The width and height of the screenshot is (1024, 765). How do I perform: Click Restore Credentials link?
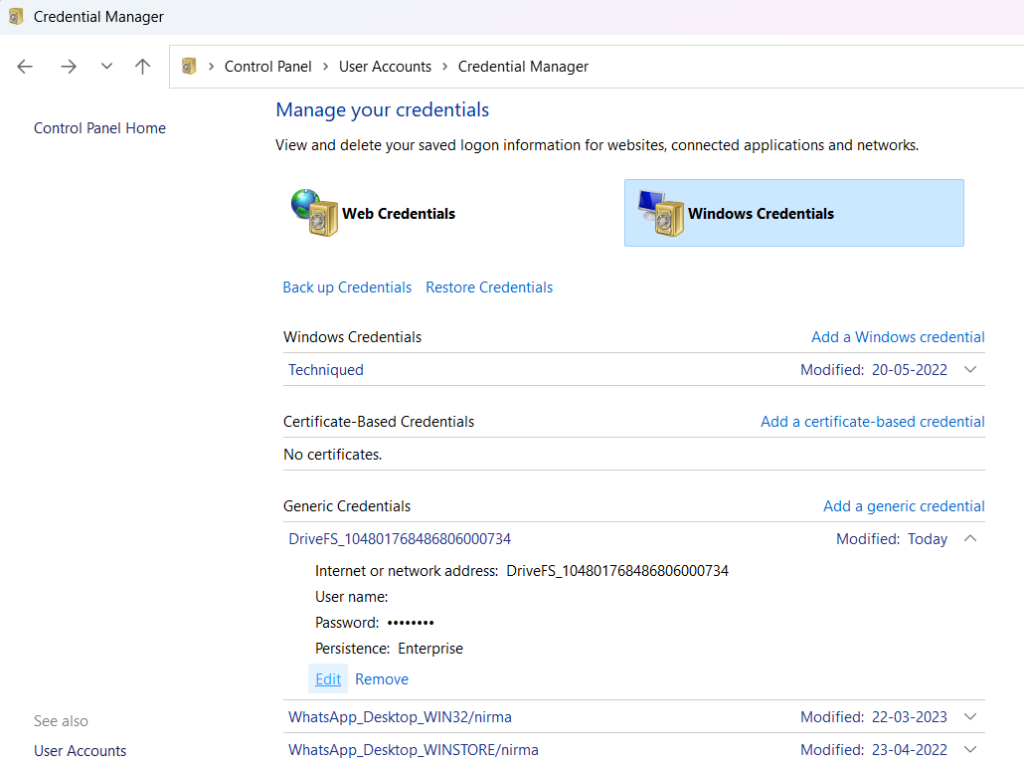489,287
